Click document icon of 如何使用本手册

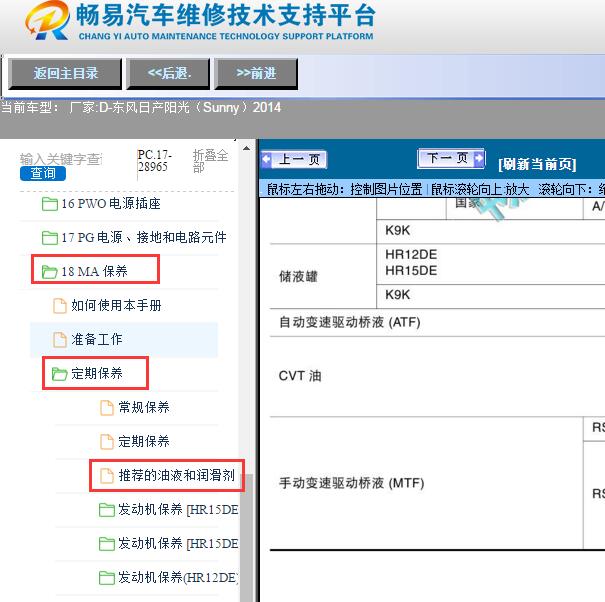pyautogui.click(x=60, y=306)
